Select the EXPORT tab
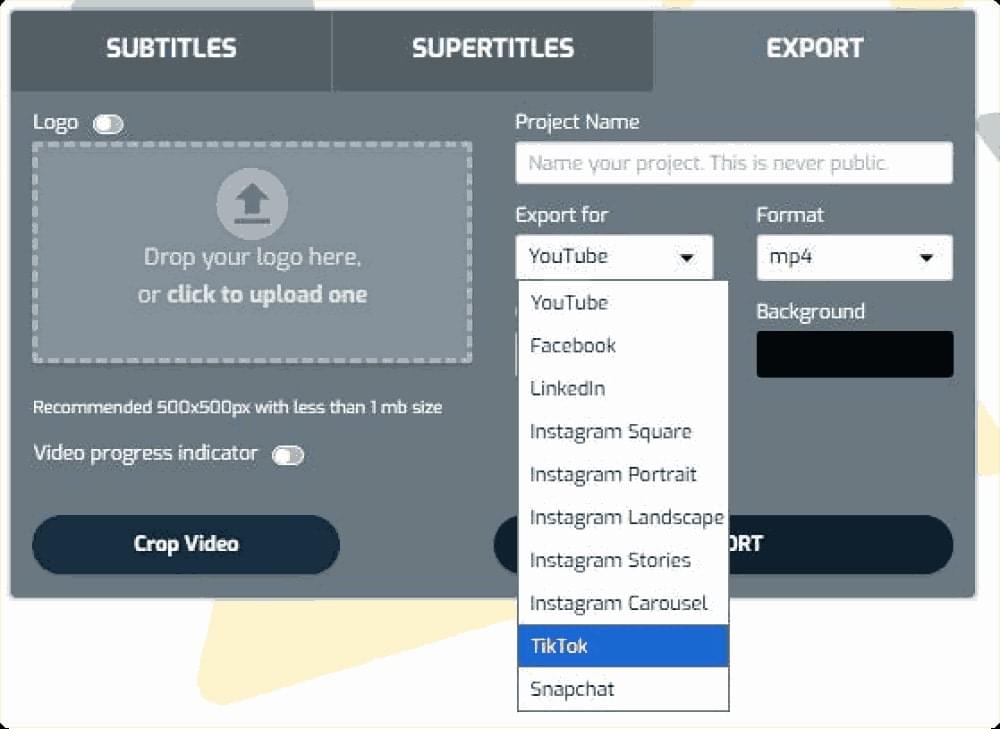The height and width of the screenshot is (729, 1000). (x=814, y=49)
